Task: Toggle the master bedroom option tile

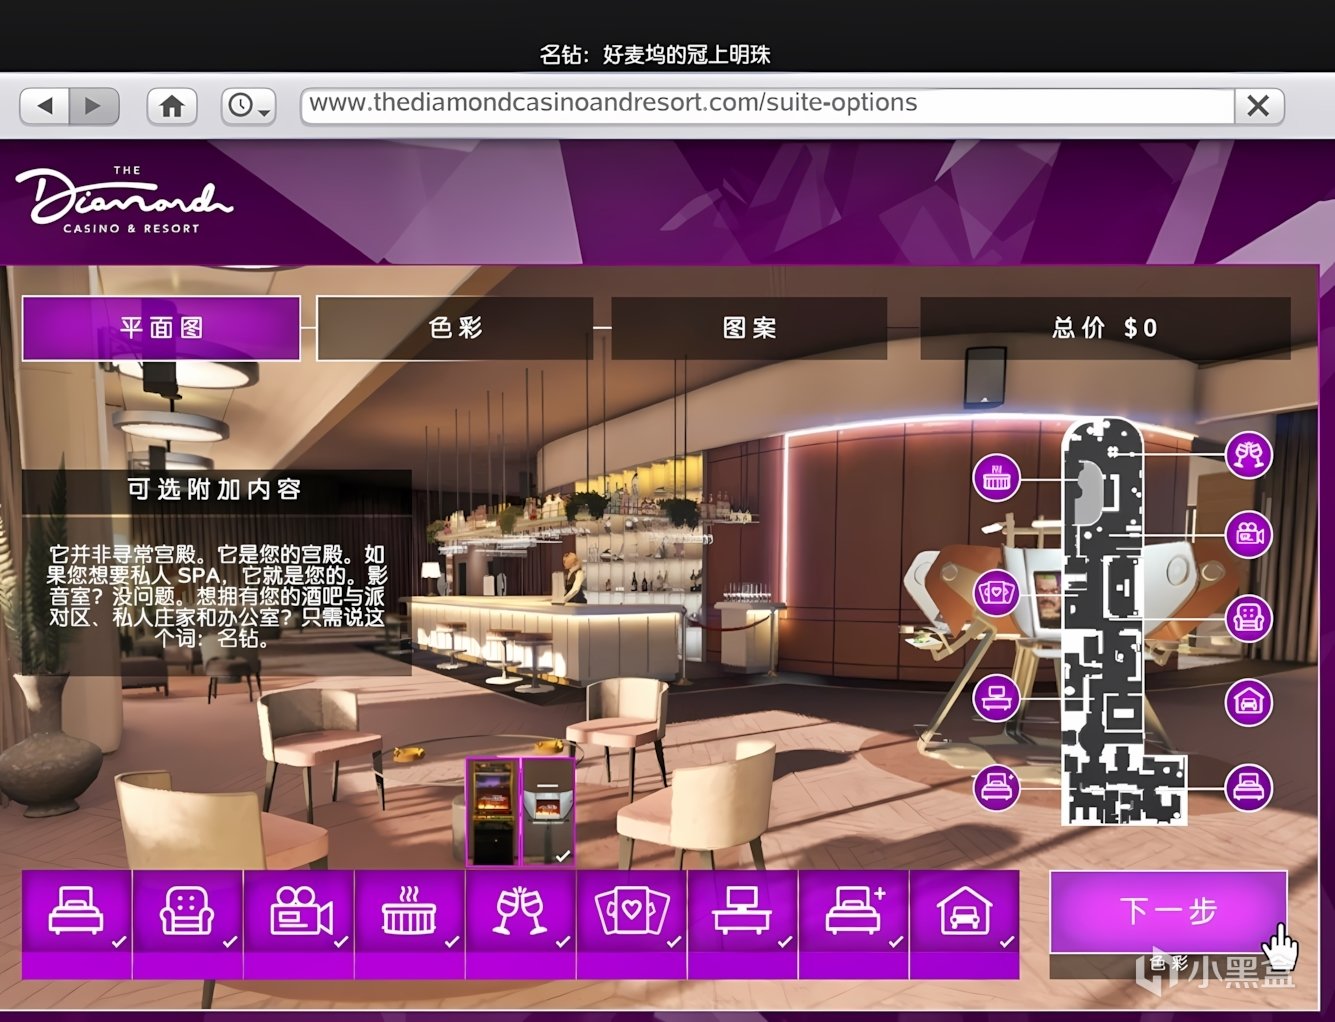Action: (77, 924)
